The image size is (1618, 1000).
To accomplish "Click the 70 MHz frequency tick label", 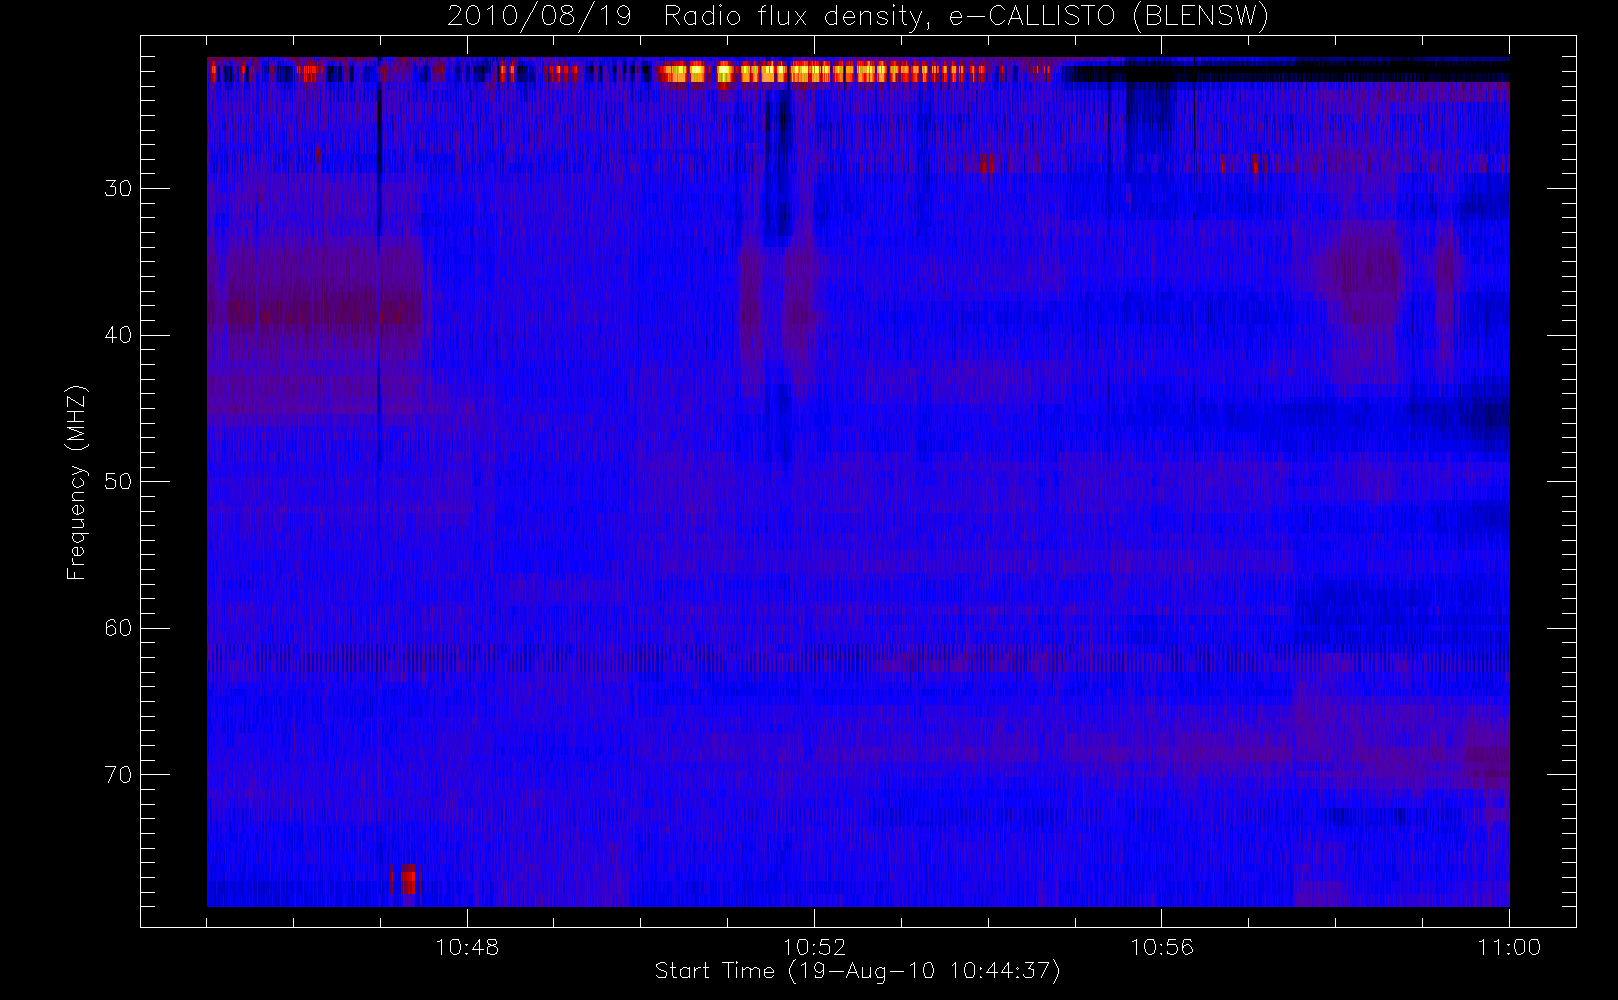I will click(118, 775).
